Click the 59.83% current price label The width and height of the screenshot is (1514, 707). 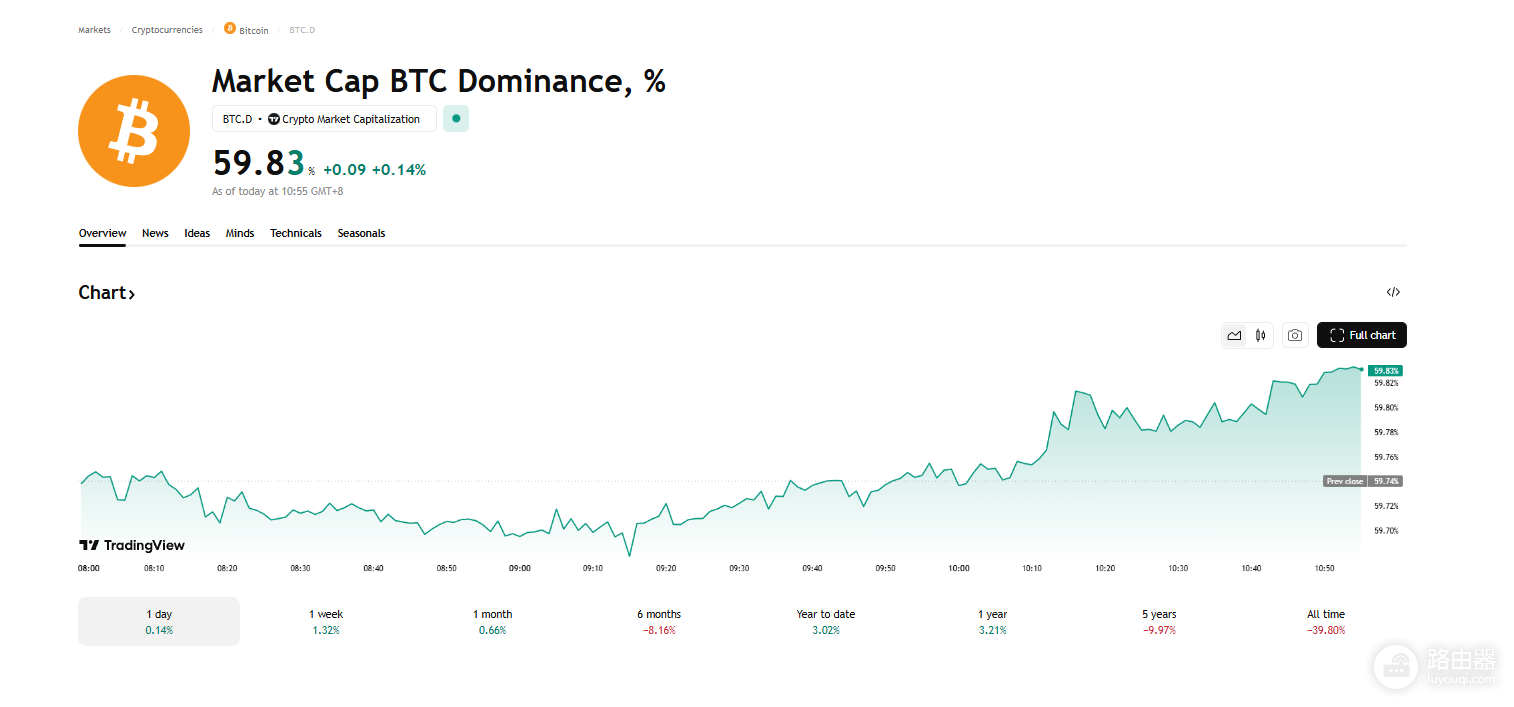point(1386,371)
